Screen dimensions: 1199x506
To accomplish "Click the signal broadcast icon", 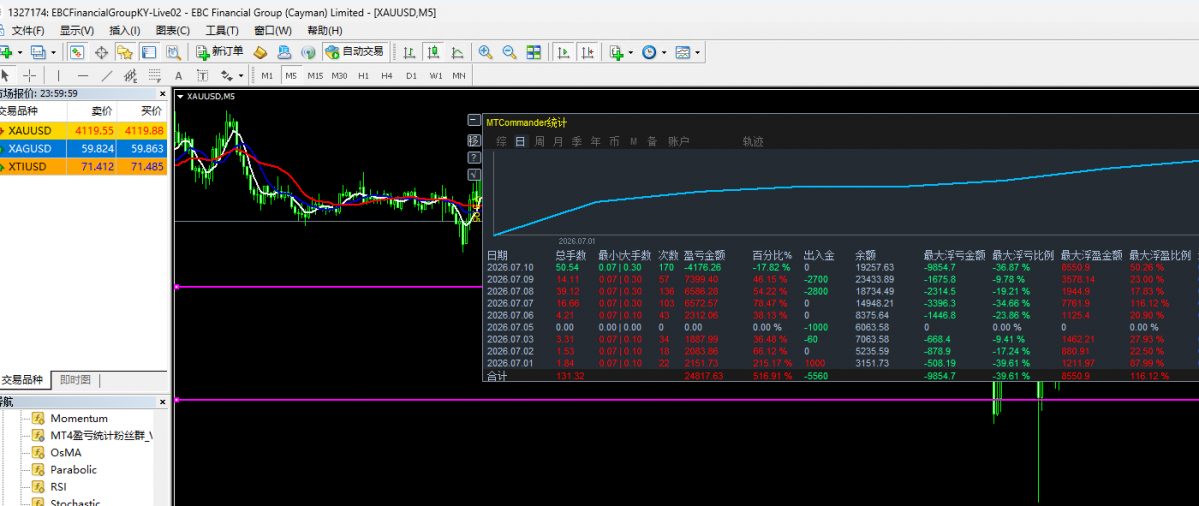I will [x=308, y=52].
